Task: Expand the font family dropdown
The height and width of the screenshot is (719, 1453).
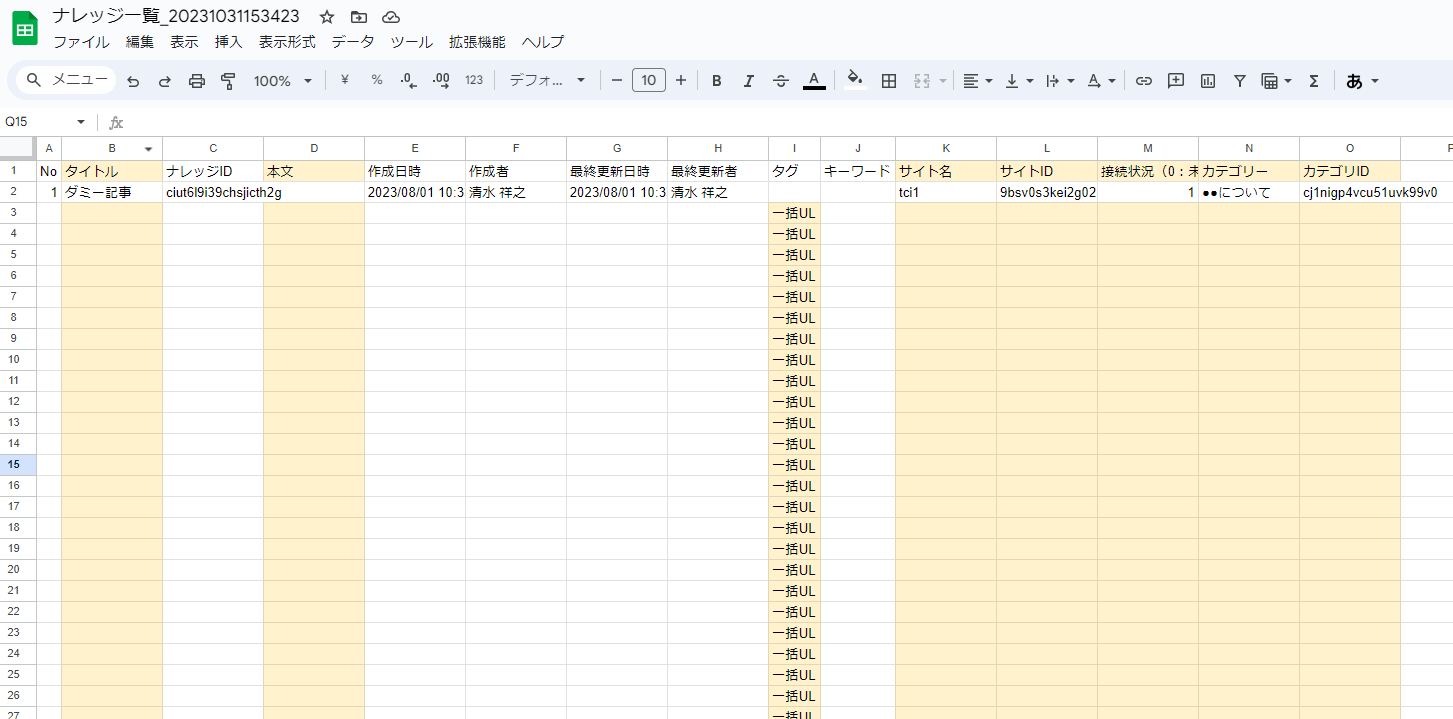Action: click(x=547, y=81)
